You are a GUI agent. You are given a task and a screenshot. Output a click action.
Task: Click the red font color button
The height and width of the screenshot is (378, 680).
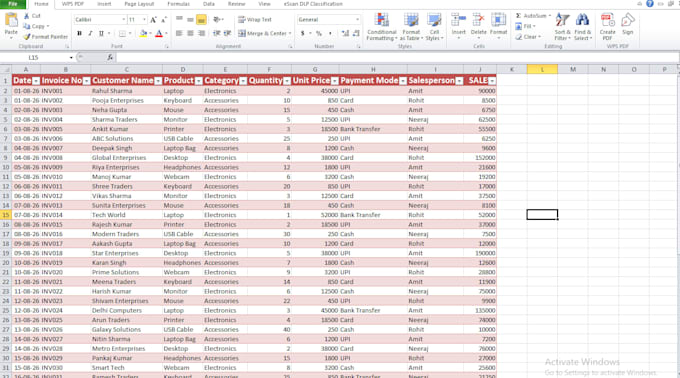click(159, 33)
